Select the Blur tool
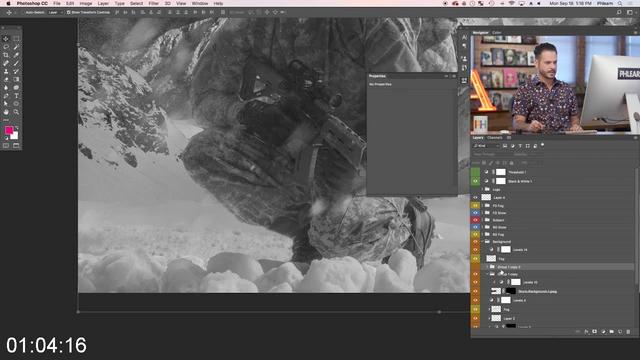640x360 pixels. click(x=6, y=87)
